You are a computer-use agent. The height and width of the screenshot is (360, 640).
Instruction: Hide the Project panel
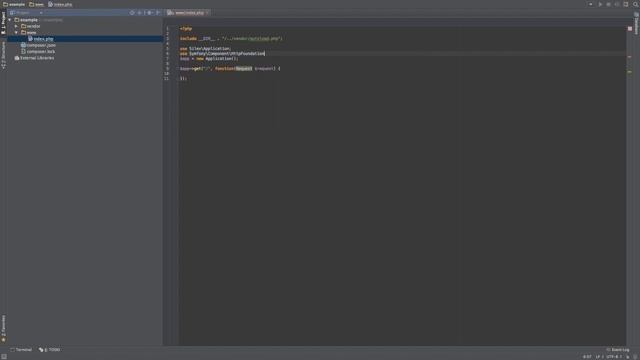tap(158, 13)
